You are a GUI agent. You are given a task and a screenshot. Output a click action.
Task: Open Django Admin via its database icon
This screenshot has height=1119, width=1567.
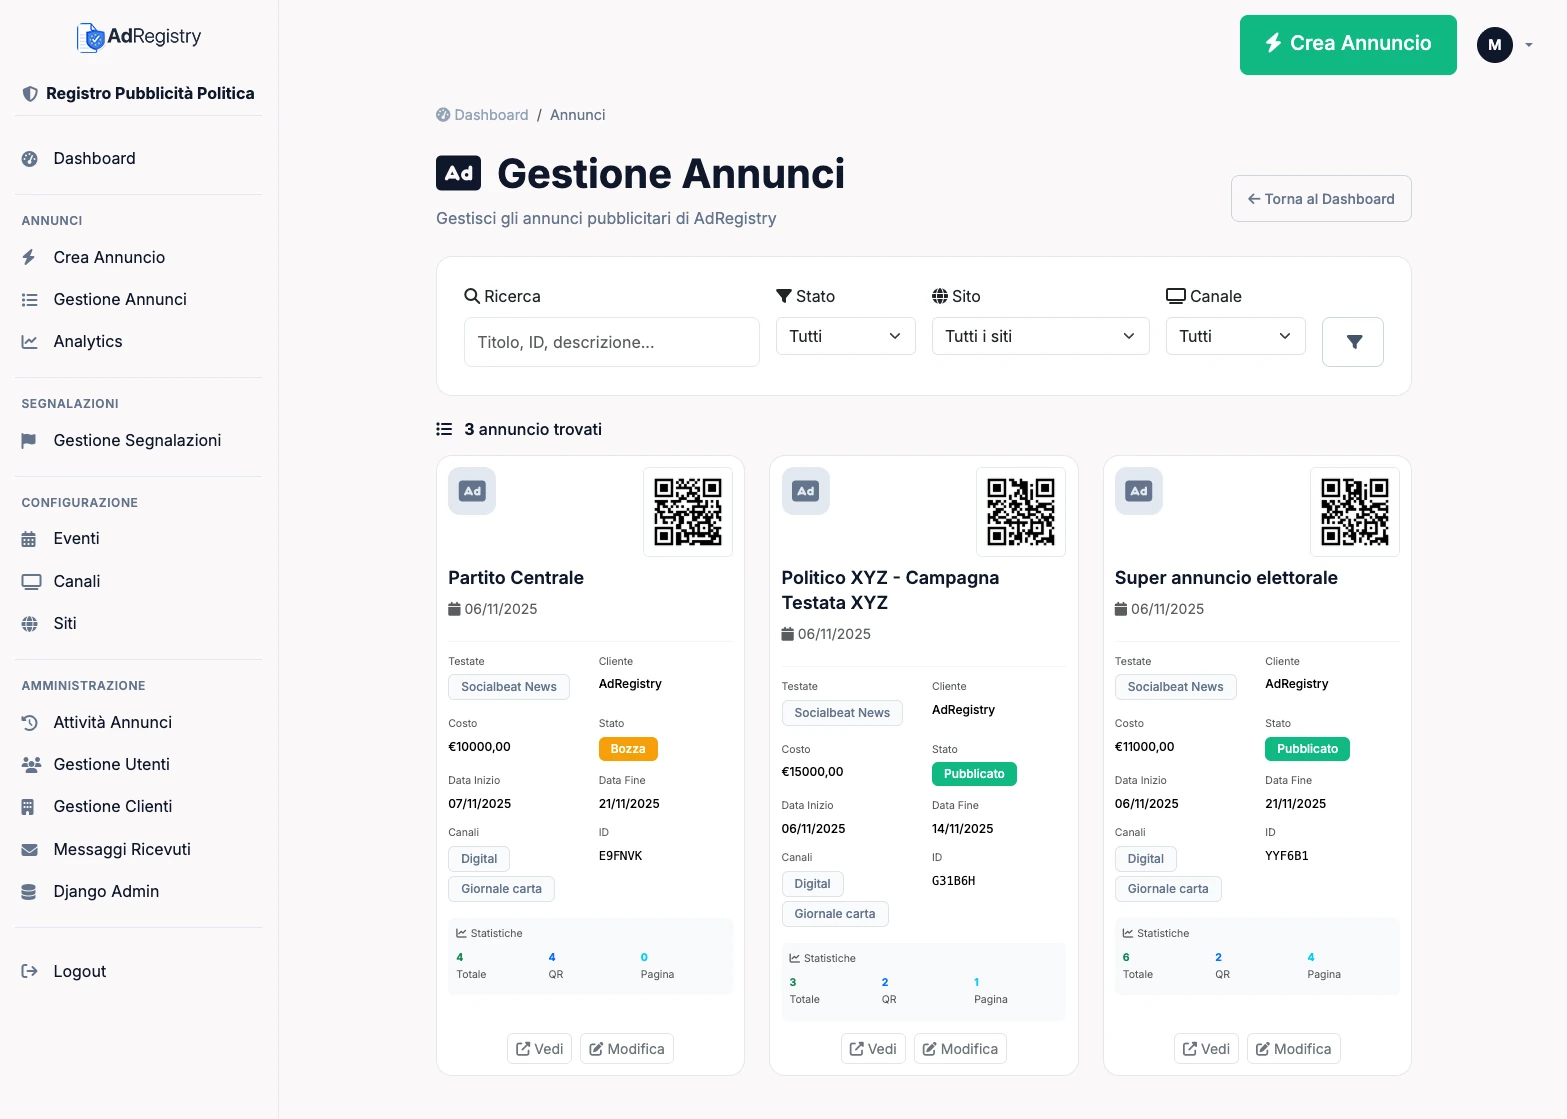click(30, 891)
